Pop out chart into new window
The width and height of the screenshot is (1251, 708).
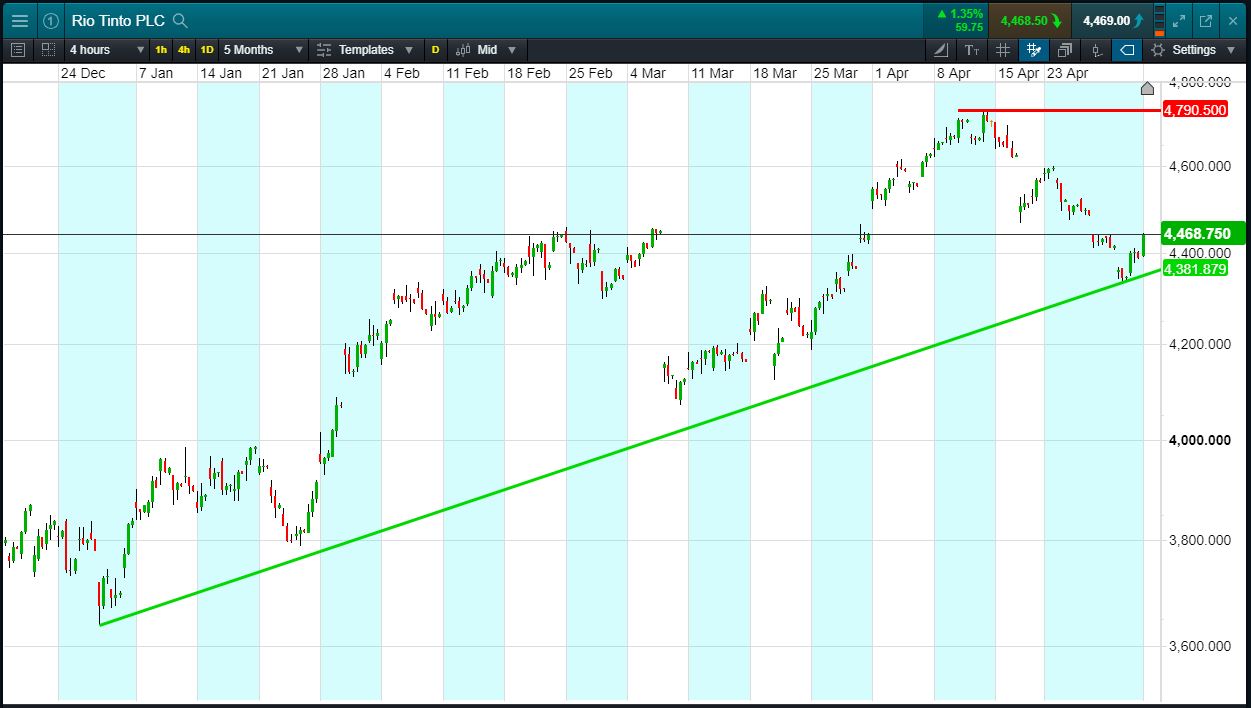pos(1206,21)
